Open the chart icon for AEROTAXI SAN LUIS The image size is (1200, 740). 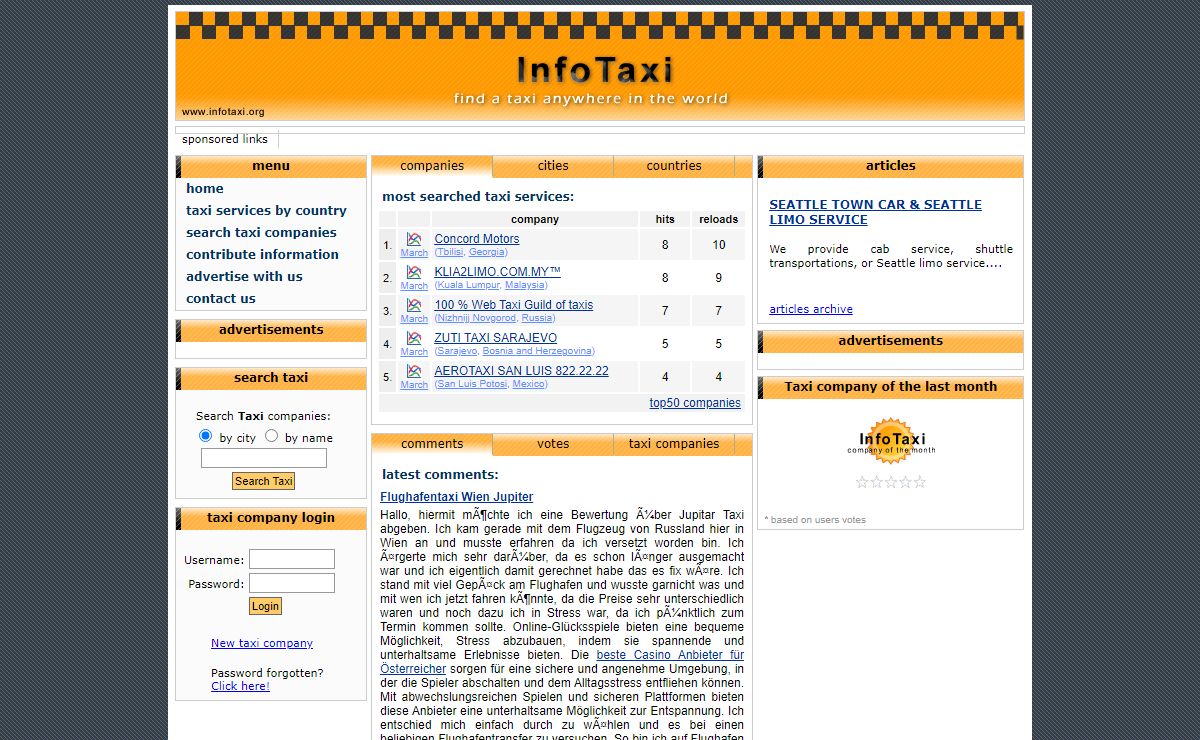414,371
